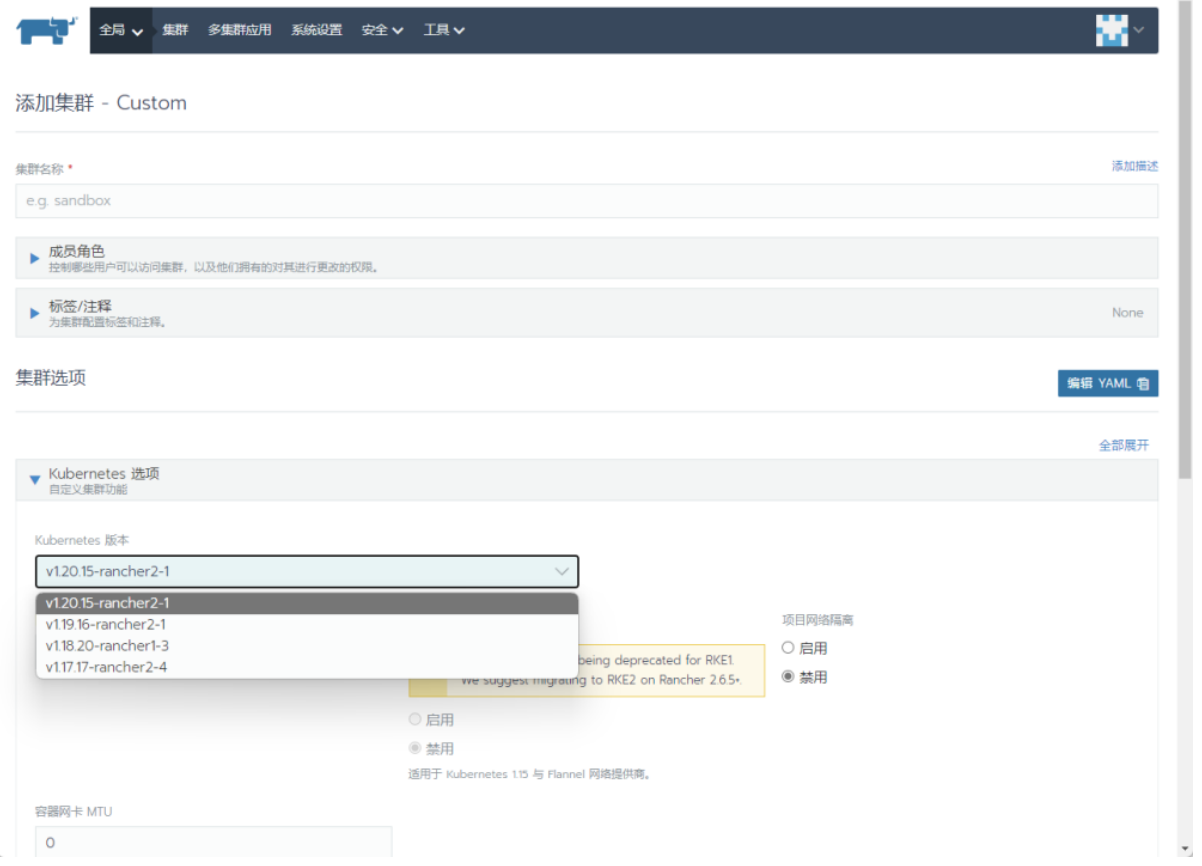Open the 工具 menu

(443, 30)
